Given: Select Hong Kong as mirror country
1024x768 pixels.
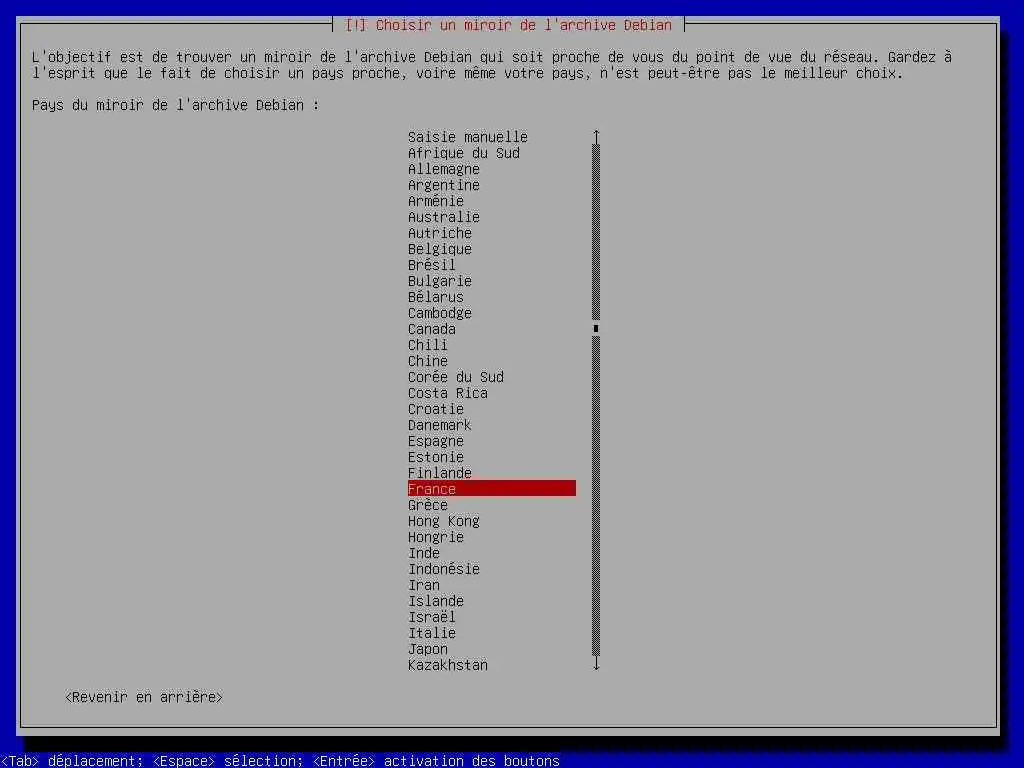Looking at the screenshot, I should click(443, 521).
